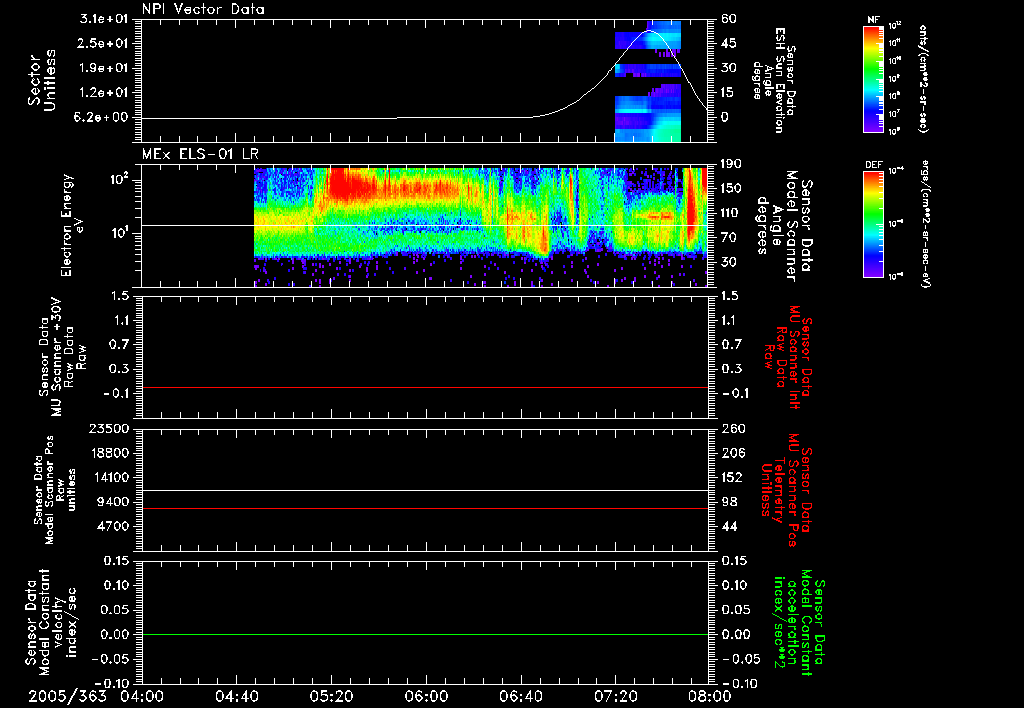Viewport: 1024px width, 708px height.
Task: Click the 10¹ electron energy tick
Action: pos(118,233)
